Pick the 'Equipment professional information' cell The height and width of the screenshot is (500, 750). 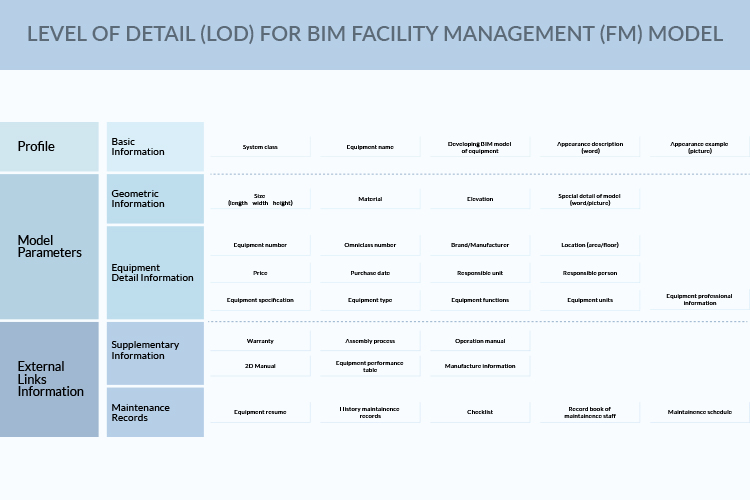point(700,300)
